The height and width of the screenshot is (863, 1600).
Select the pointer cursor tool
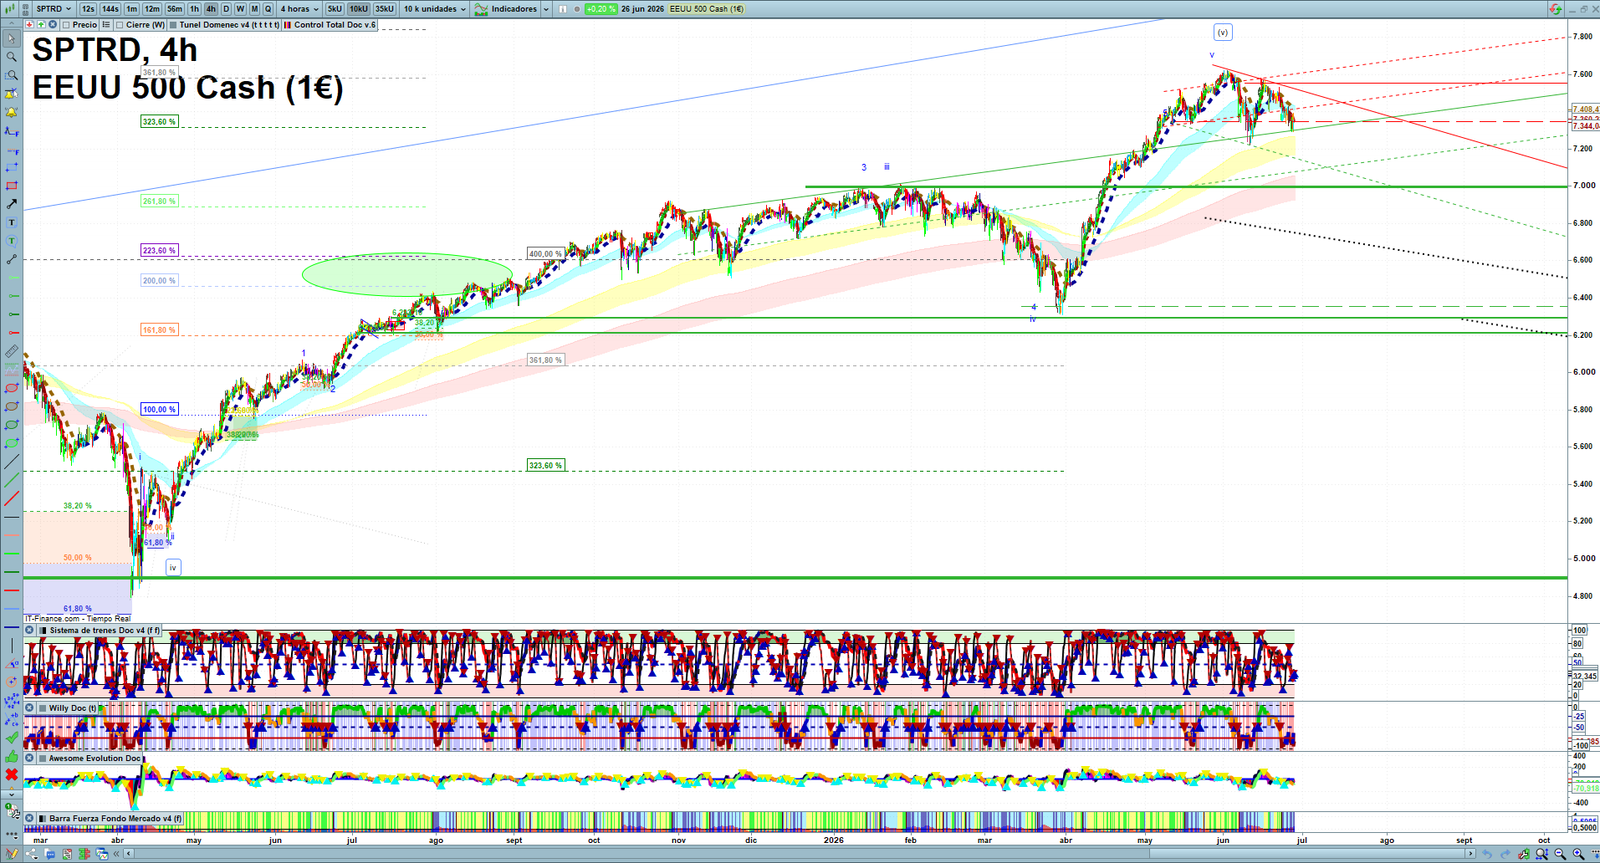pos(12,38)
